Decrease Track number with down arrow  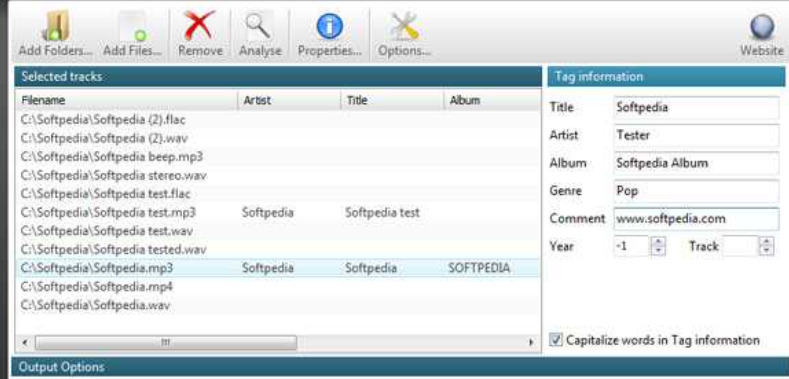pyautogui.click(x=766, y=250)
